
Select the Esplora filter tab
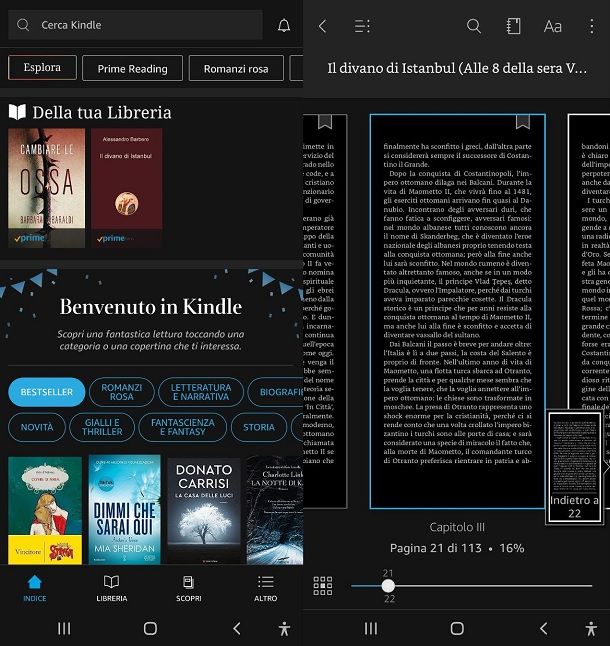42,68
